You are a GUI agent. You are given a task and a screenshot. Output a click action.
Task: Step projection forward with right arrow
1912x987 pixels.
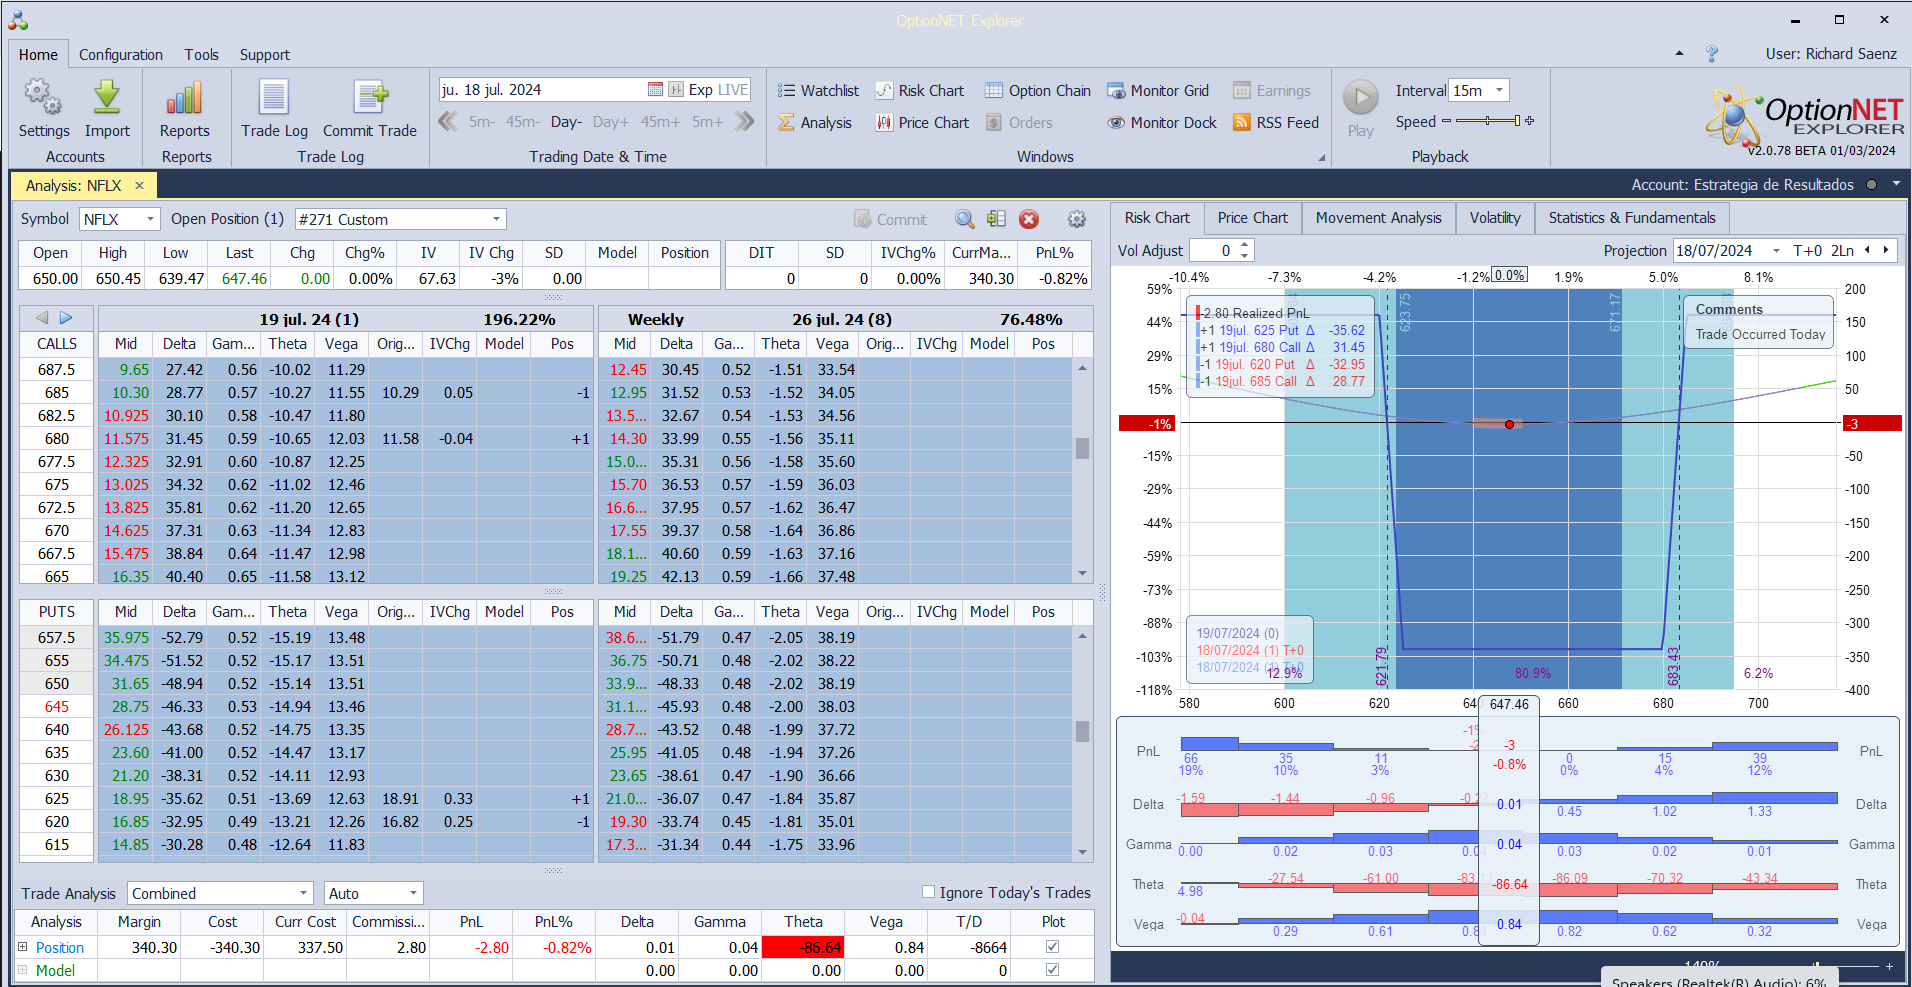(1886, 250)
